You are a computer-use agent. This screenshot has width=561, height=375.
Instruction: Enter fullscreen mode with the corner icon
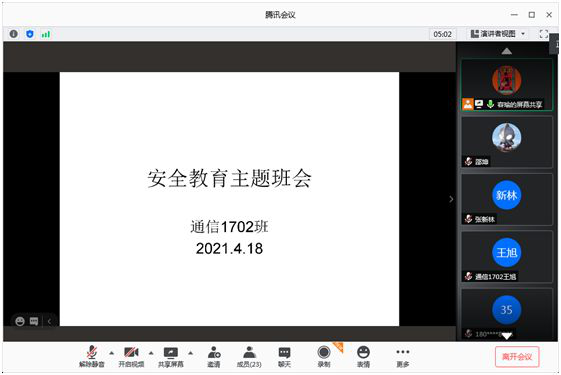[543, 34]
